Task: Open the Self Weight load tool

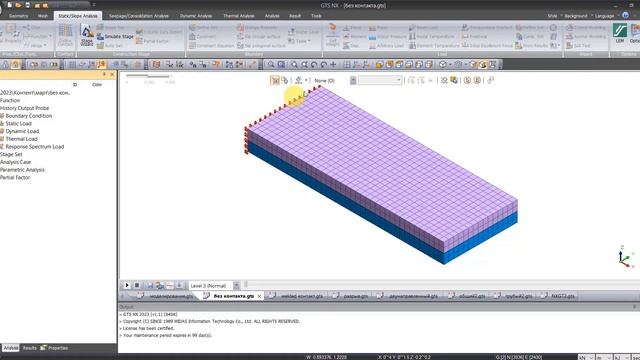Action: 333,35
